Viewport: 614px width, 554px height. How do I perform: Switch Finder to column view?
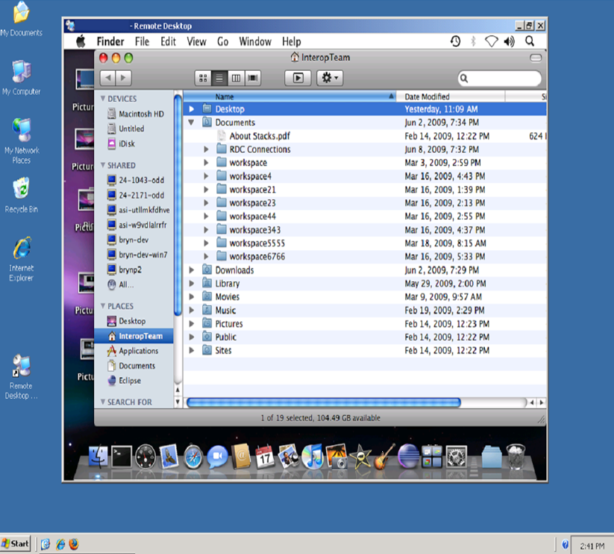point(236,77)
